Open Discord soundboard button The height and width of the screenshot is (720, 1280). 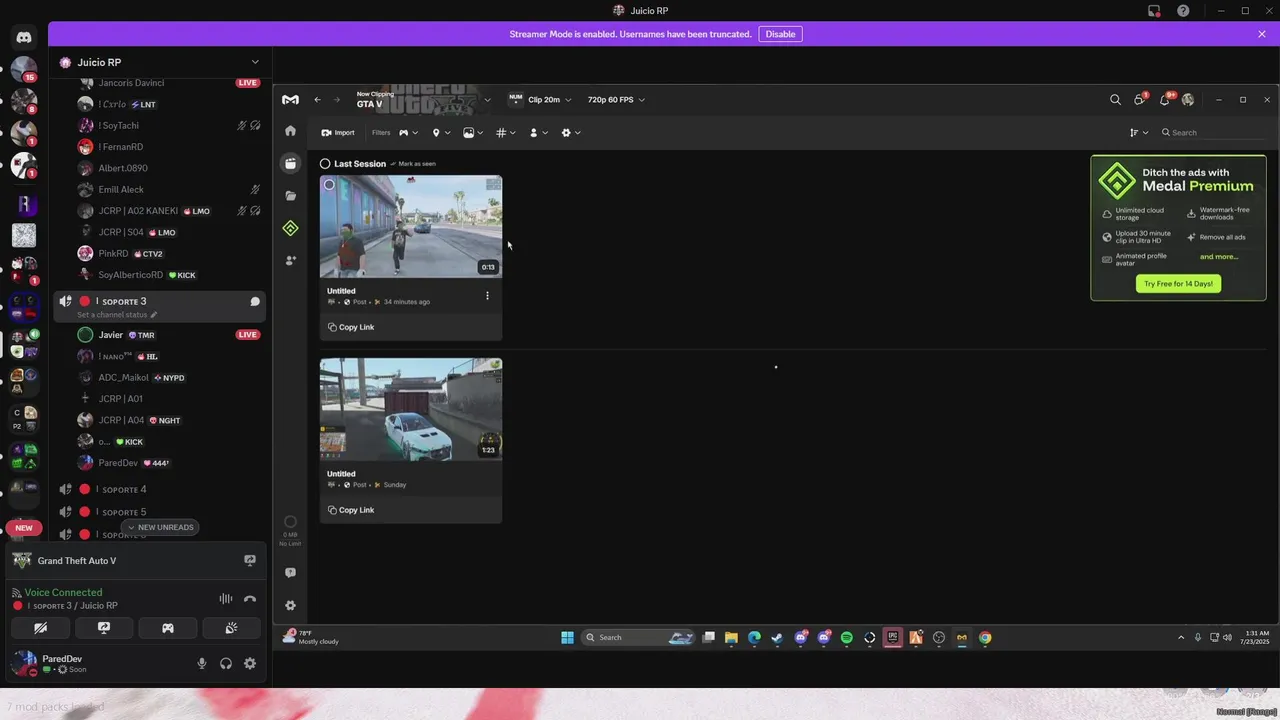coord(231,628)
